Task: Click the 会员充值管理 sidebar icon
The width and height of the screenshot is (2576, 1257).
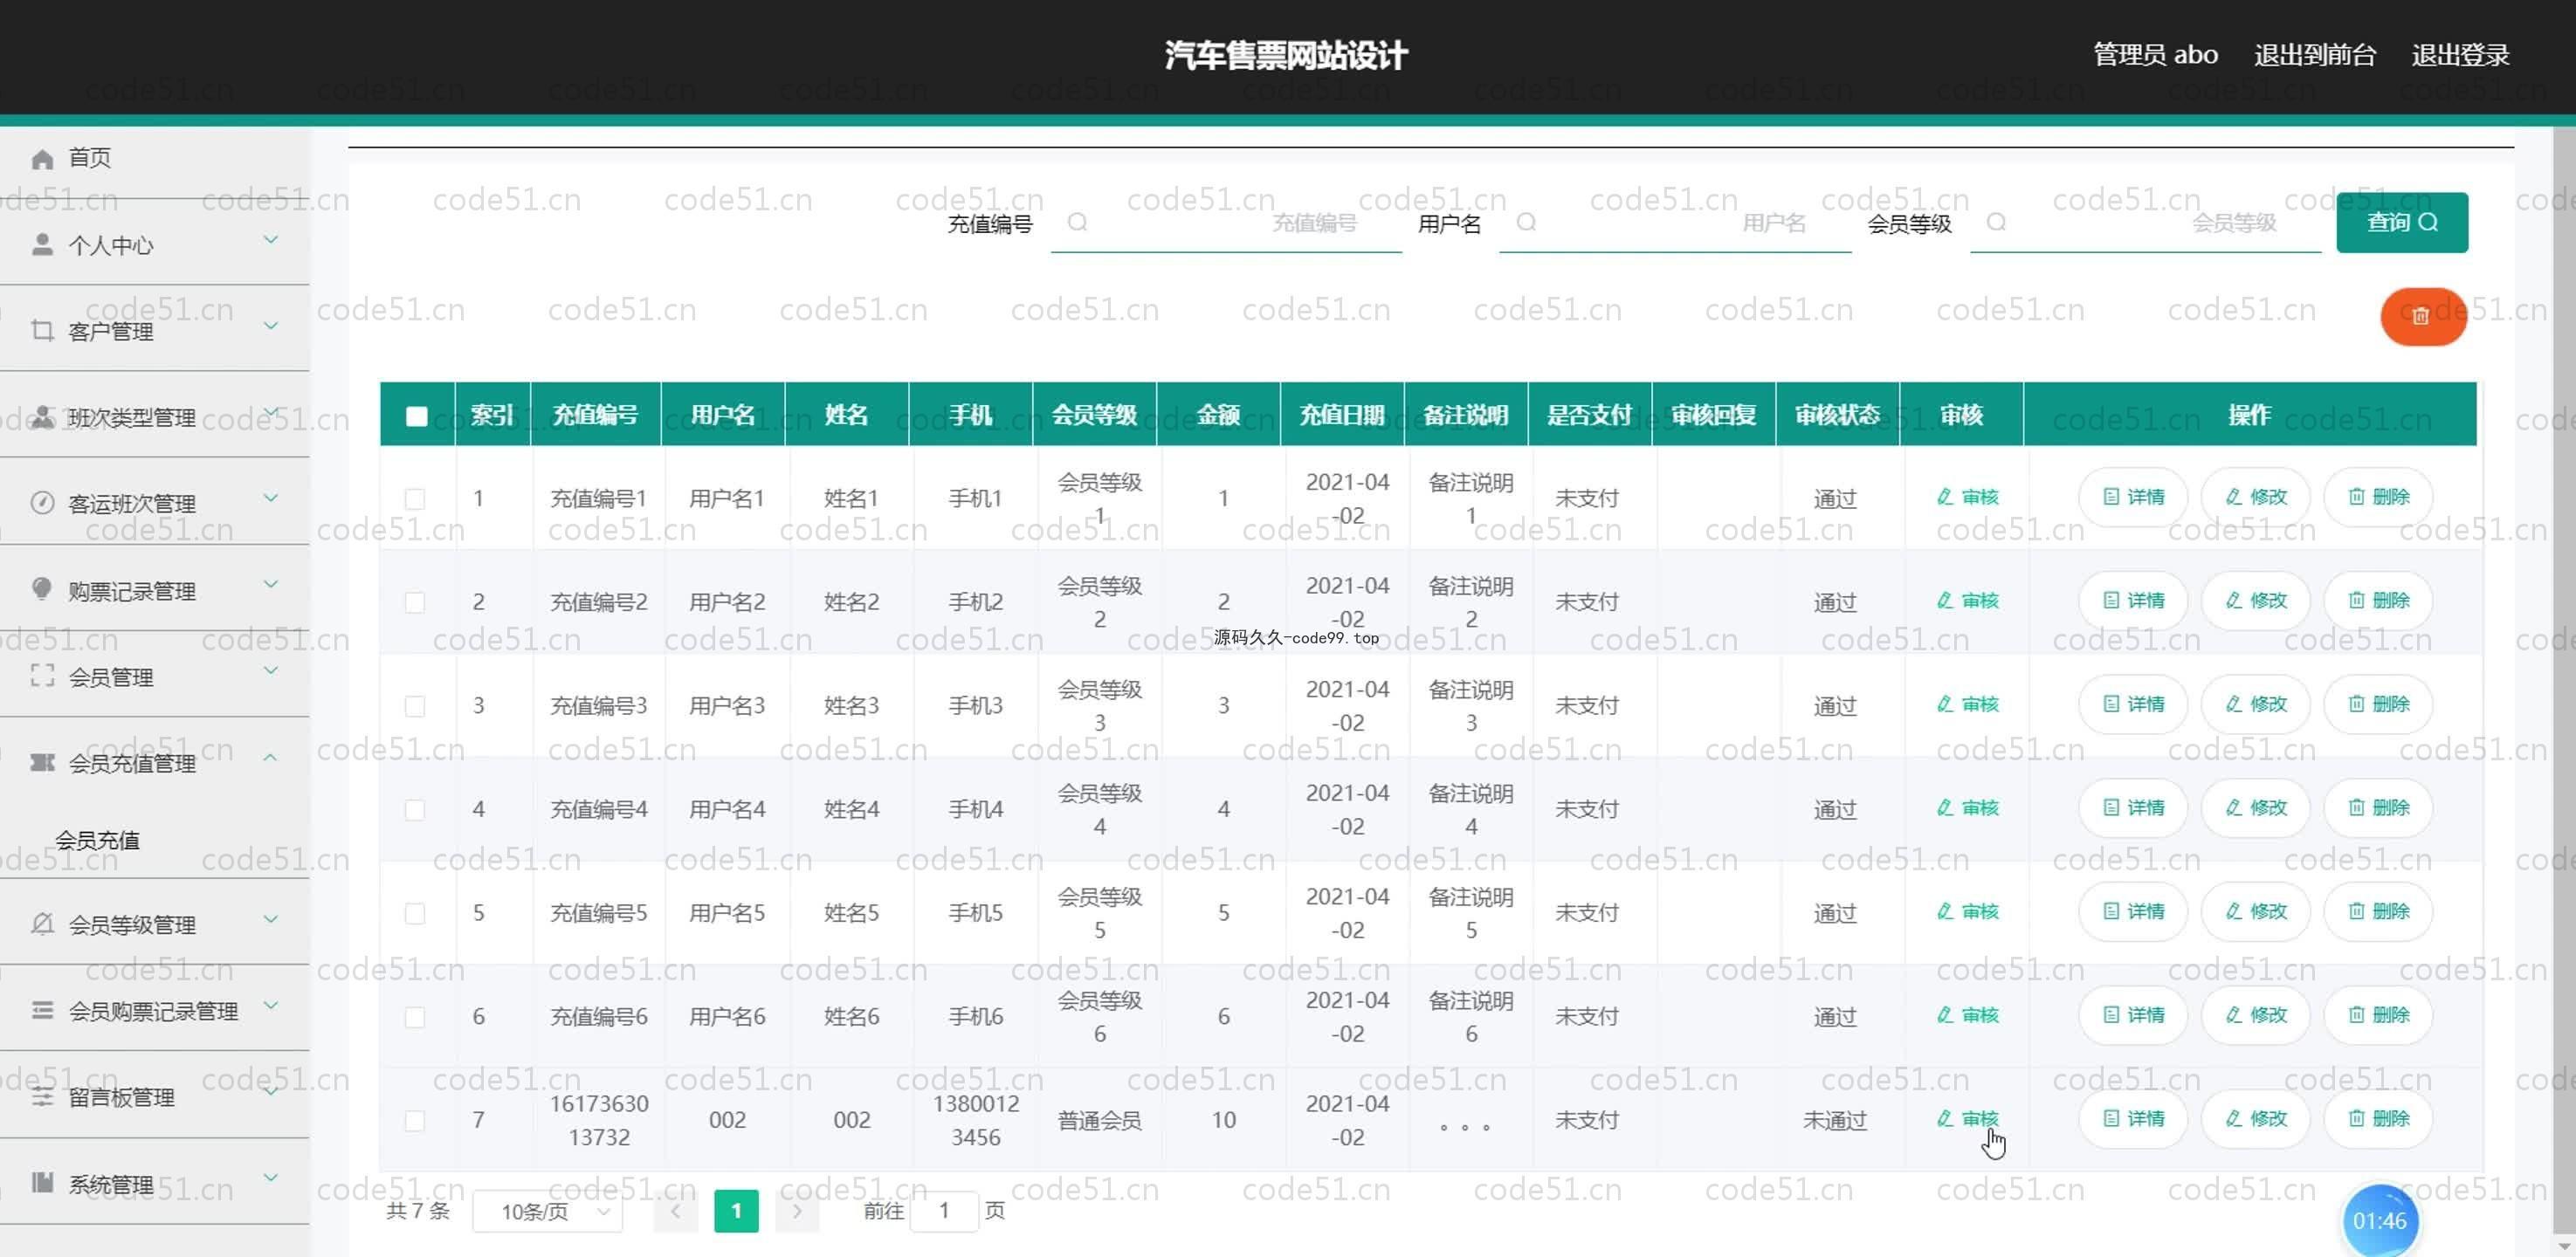Action: pyautogui.click(x=42, y=763)
